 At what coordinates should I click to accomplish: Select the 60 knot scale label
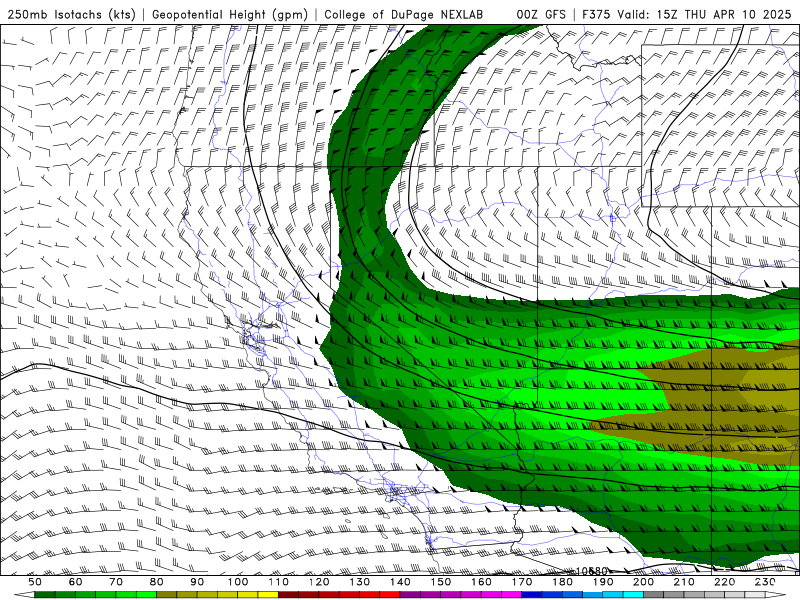pyautogui.click(x=75, y=582)
